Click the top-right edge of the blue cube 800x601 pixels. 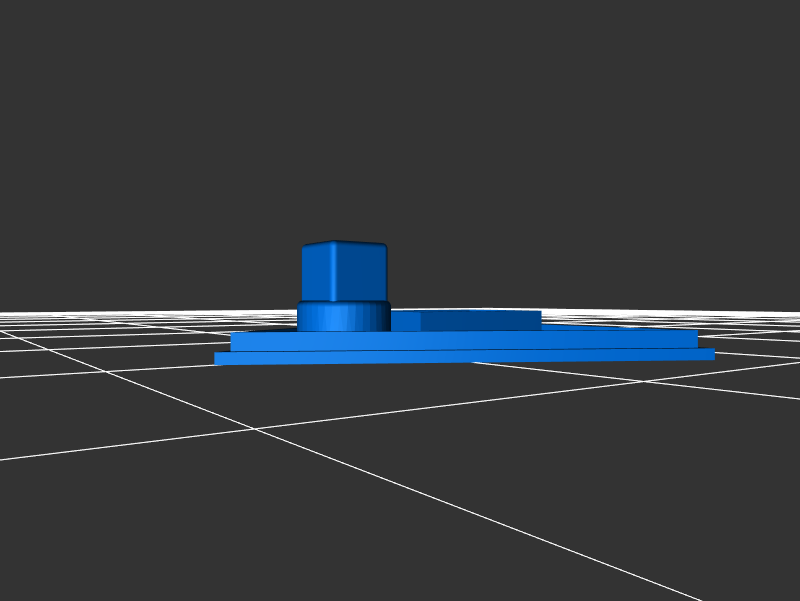point(385,247)
